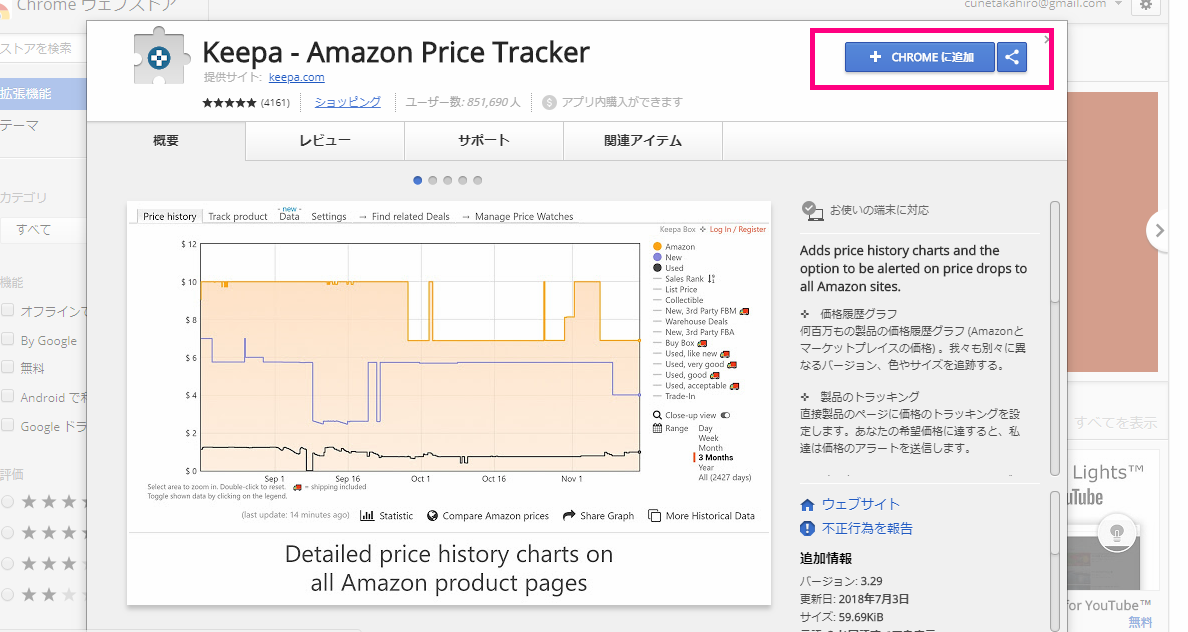This screenshot has height=632, width=1188.
Task: Click the in-app purchase coin icon
Action: tap(549, 102)
